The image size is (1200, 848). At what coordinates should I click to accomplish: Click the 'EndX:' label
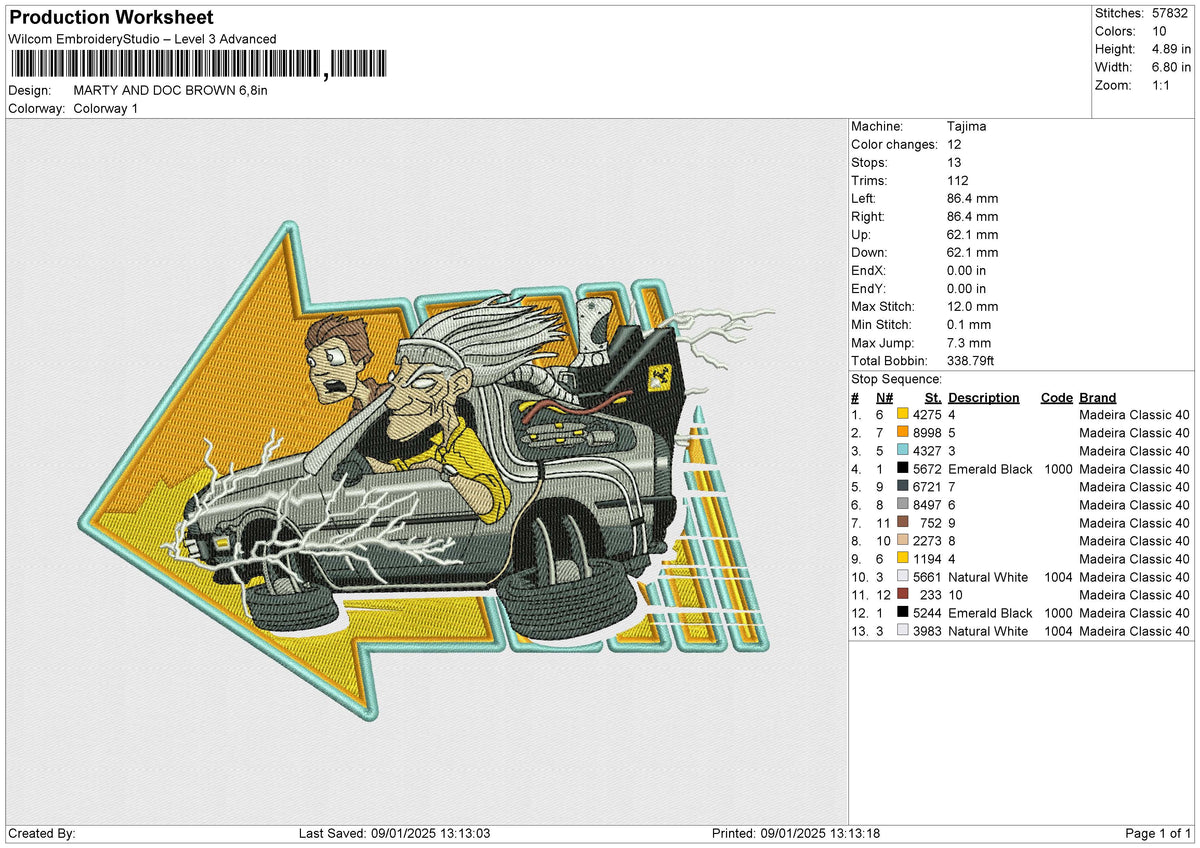[x=868, y=271]
